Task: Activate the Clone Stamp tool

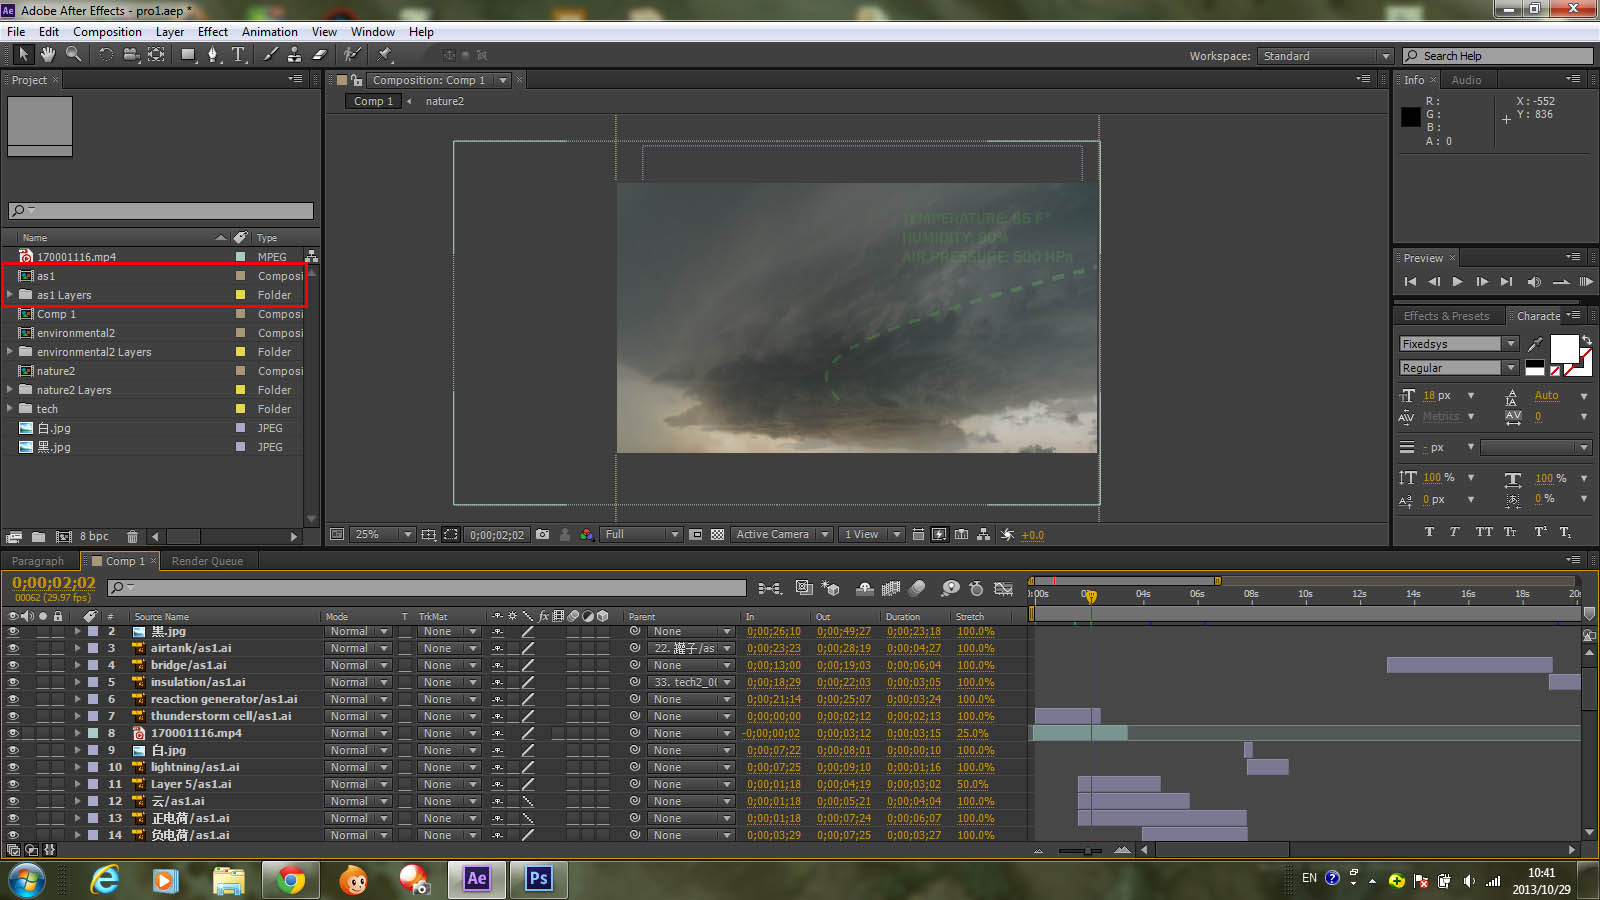Action: tap(294, 55)
